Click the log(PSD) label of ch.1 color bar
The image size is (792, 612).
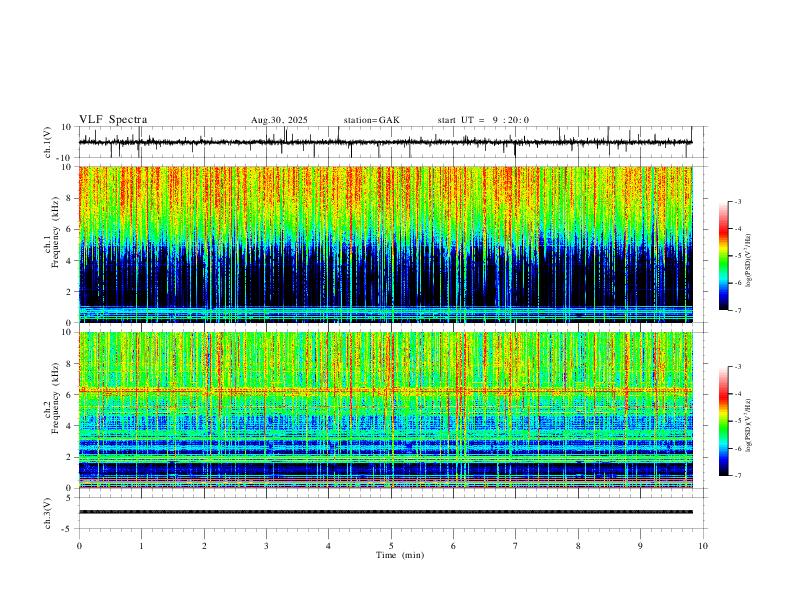(748, 260)
